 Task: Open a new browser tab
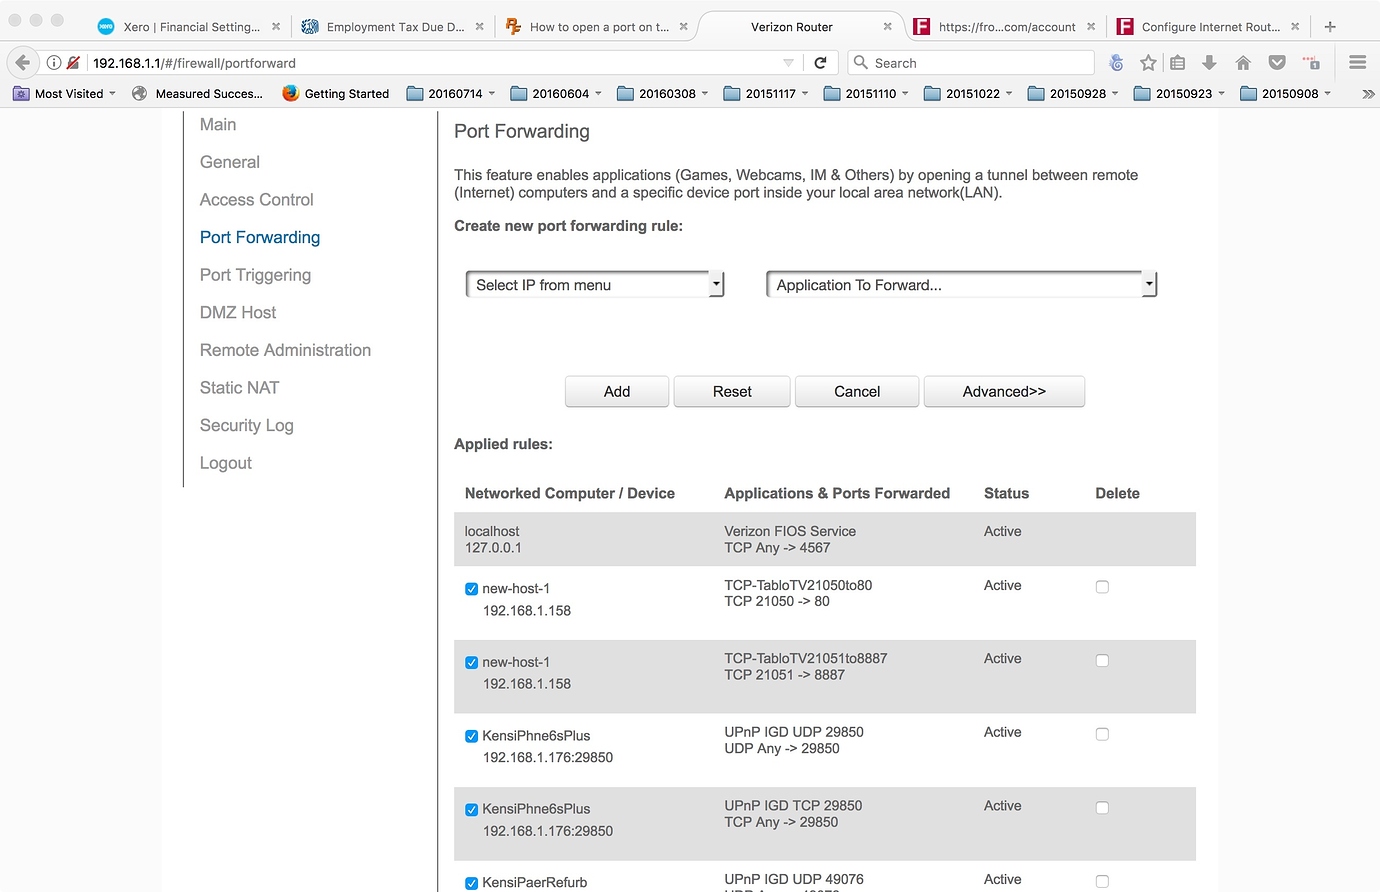(x=1330, y=27)
